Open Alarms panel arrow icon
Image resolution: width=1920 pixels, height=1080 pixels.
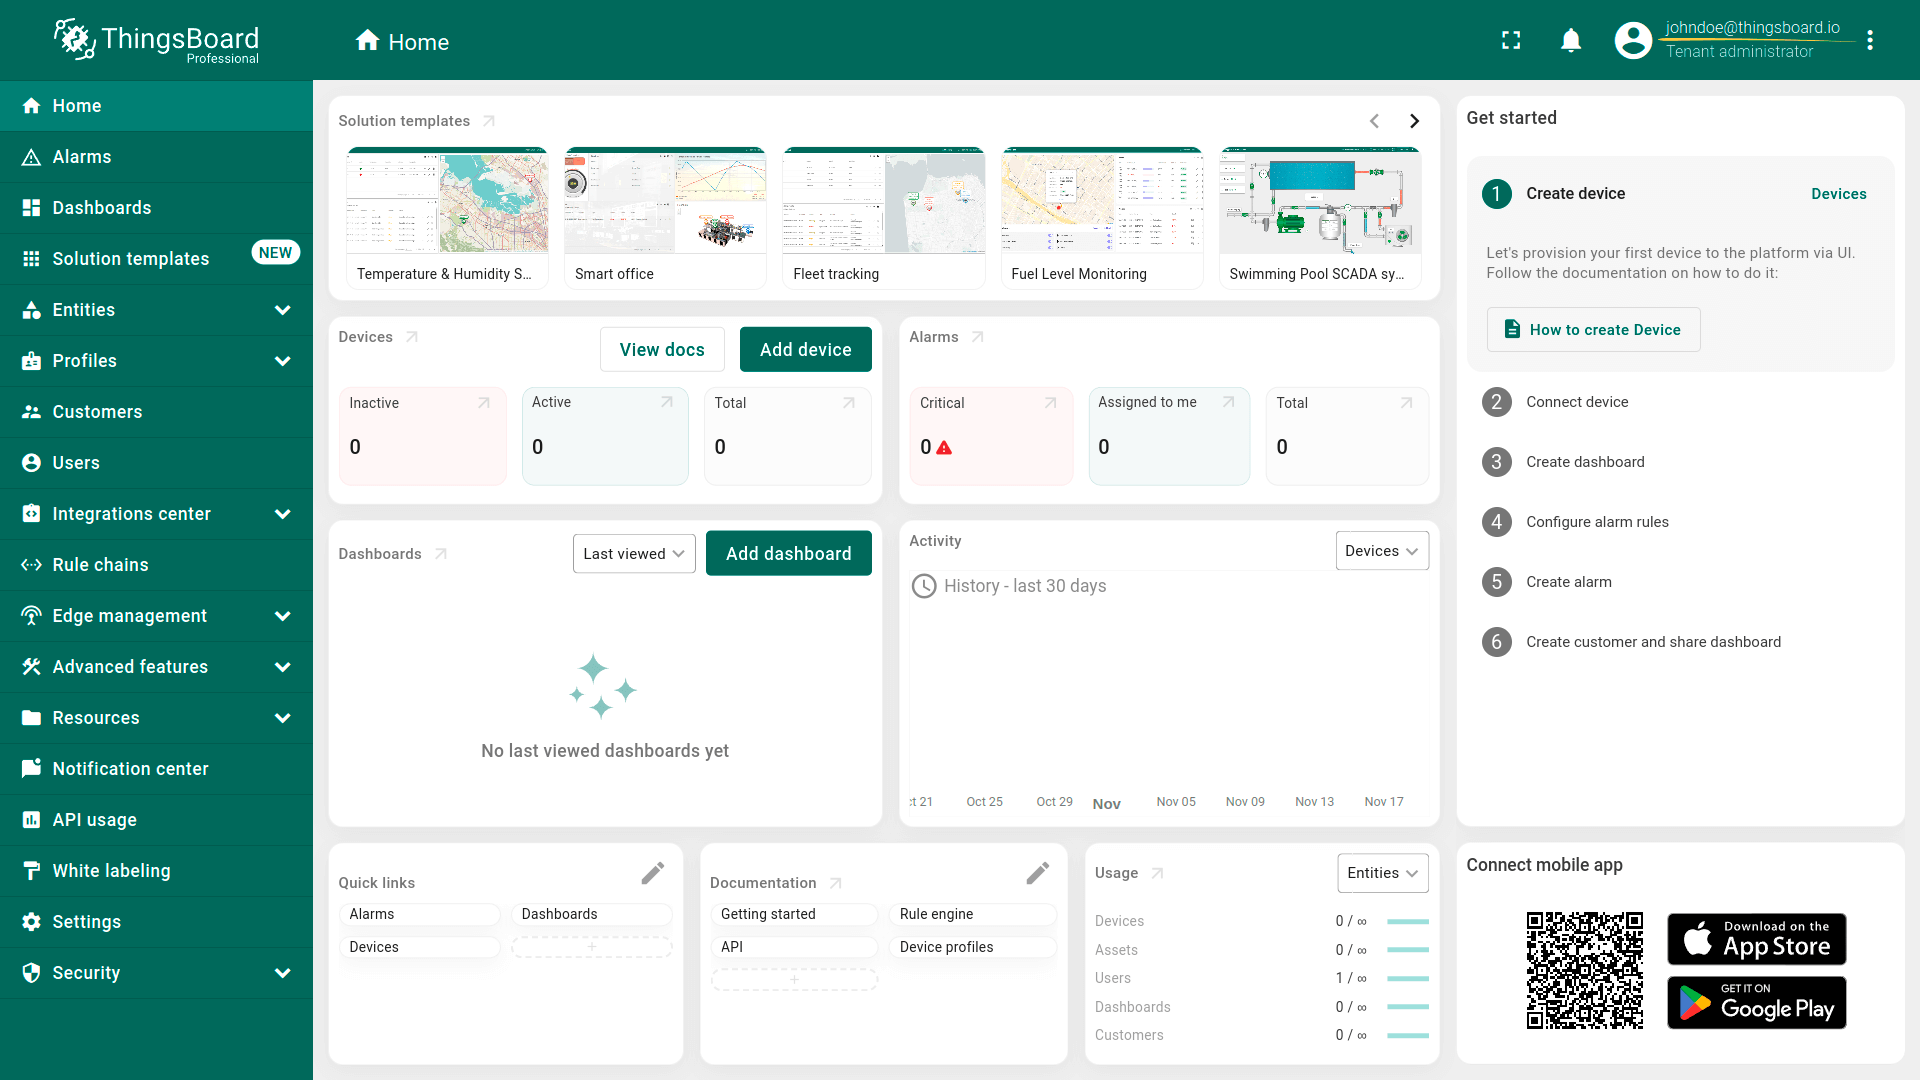click(x=978, y=337)
